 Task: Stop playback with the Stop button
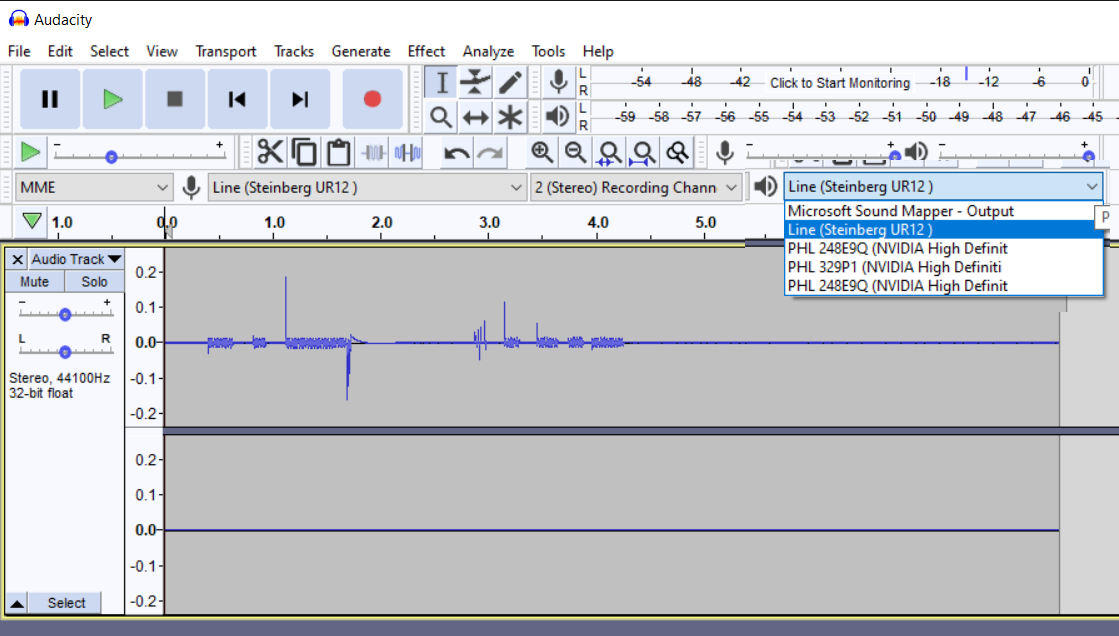[175, 99]
